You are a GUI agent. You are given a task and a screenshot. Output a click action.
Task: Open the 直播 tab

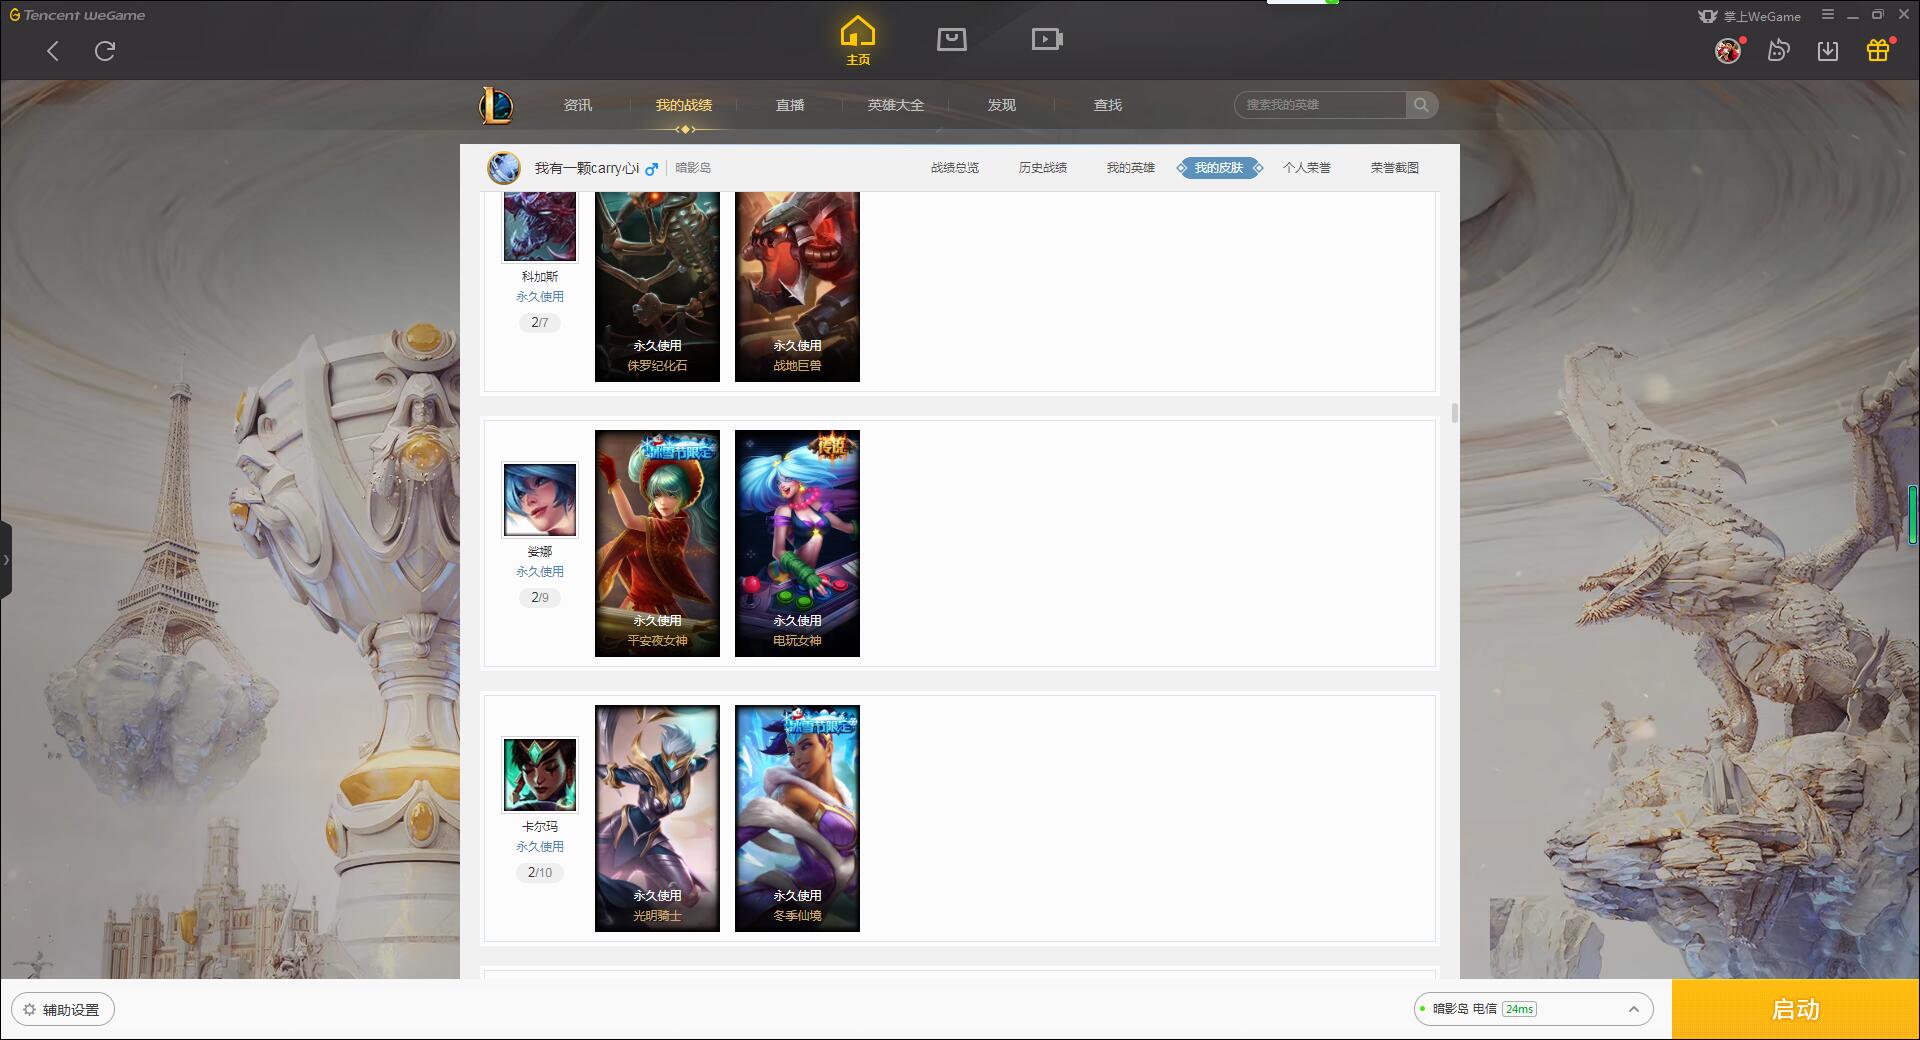(x=790, y=105)
